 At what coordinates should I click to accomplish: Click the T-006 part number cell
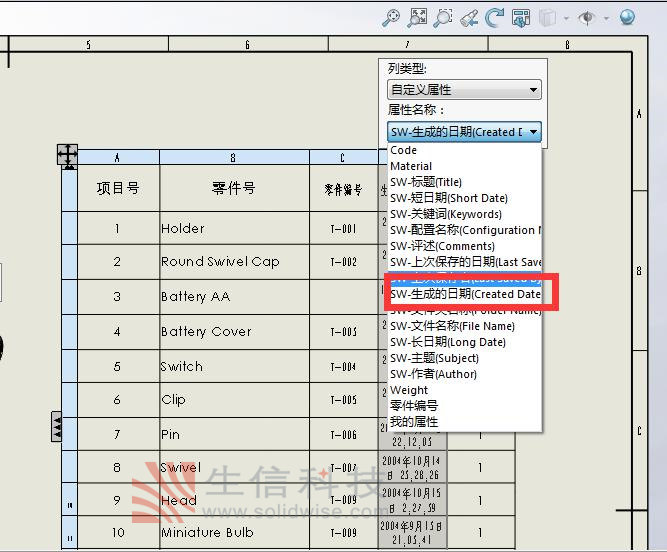point(344,435)
